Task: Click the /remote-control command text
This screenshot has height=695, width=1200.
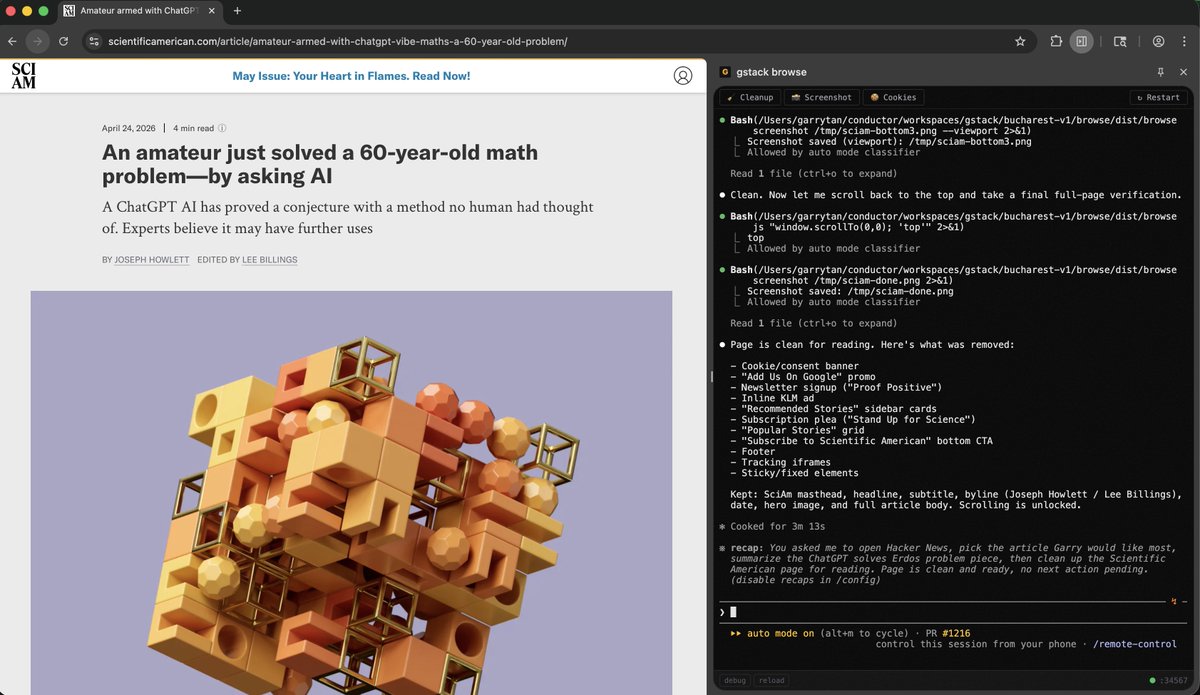Action: (x=1135, y=644)
